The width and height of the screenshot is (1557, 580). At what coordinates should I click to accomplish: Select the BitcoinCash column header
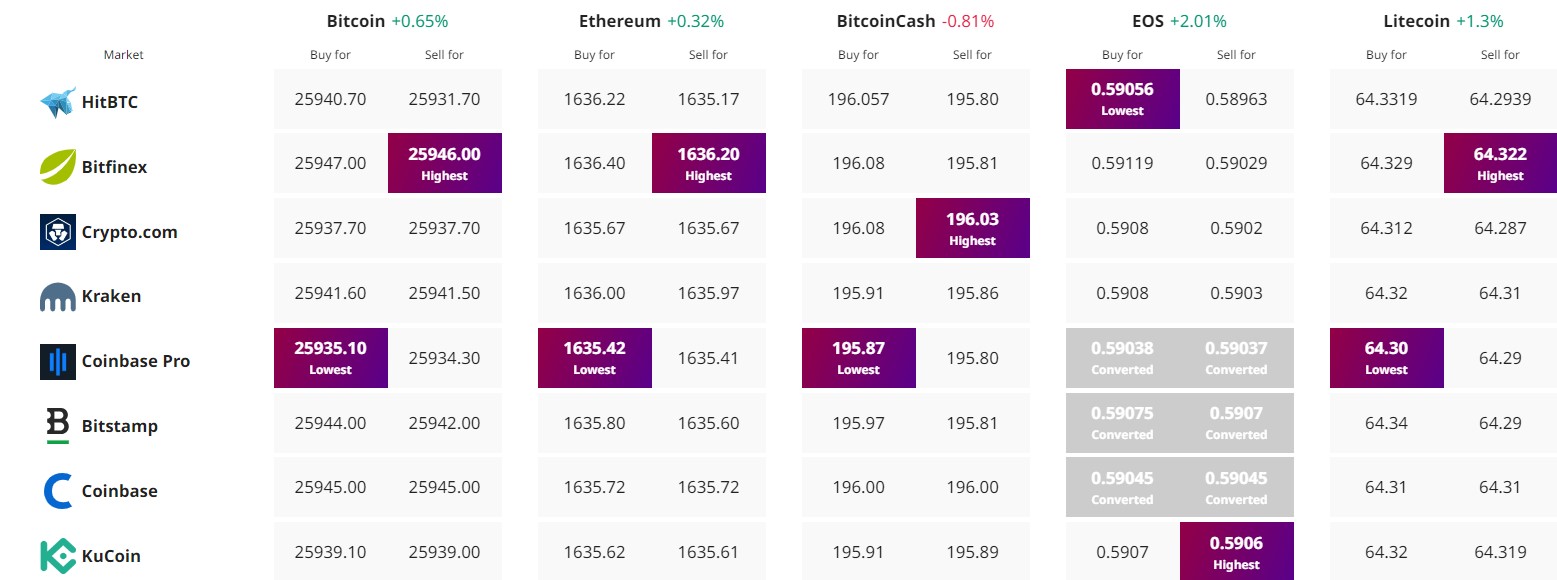click(x=886, y=21)
